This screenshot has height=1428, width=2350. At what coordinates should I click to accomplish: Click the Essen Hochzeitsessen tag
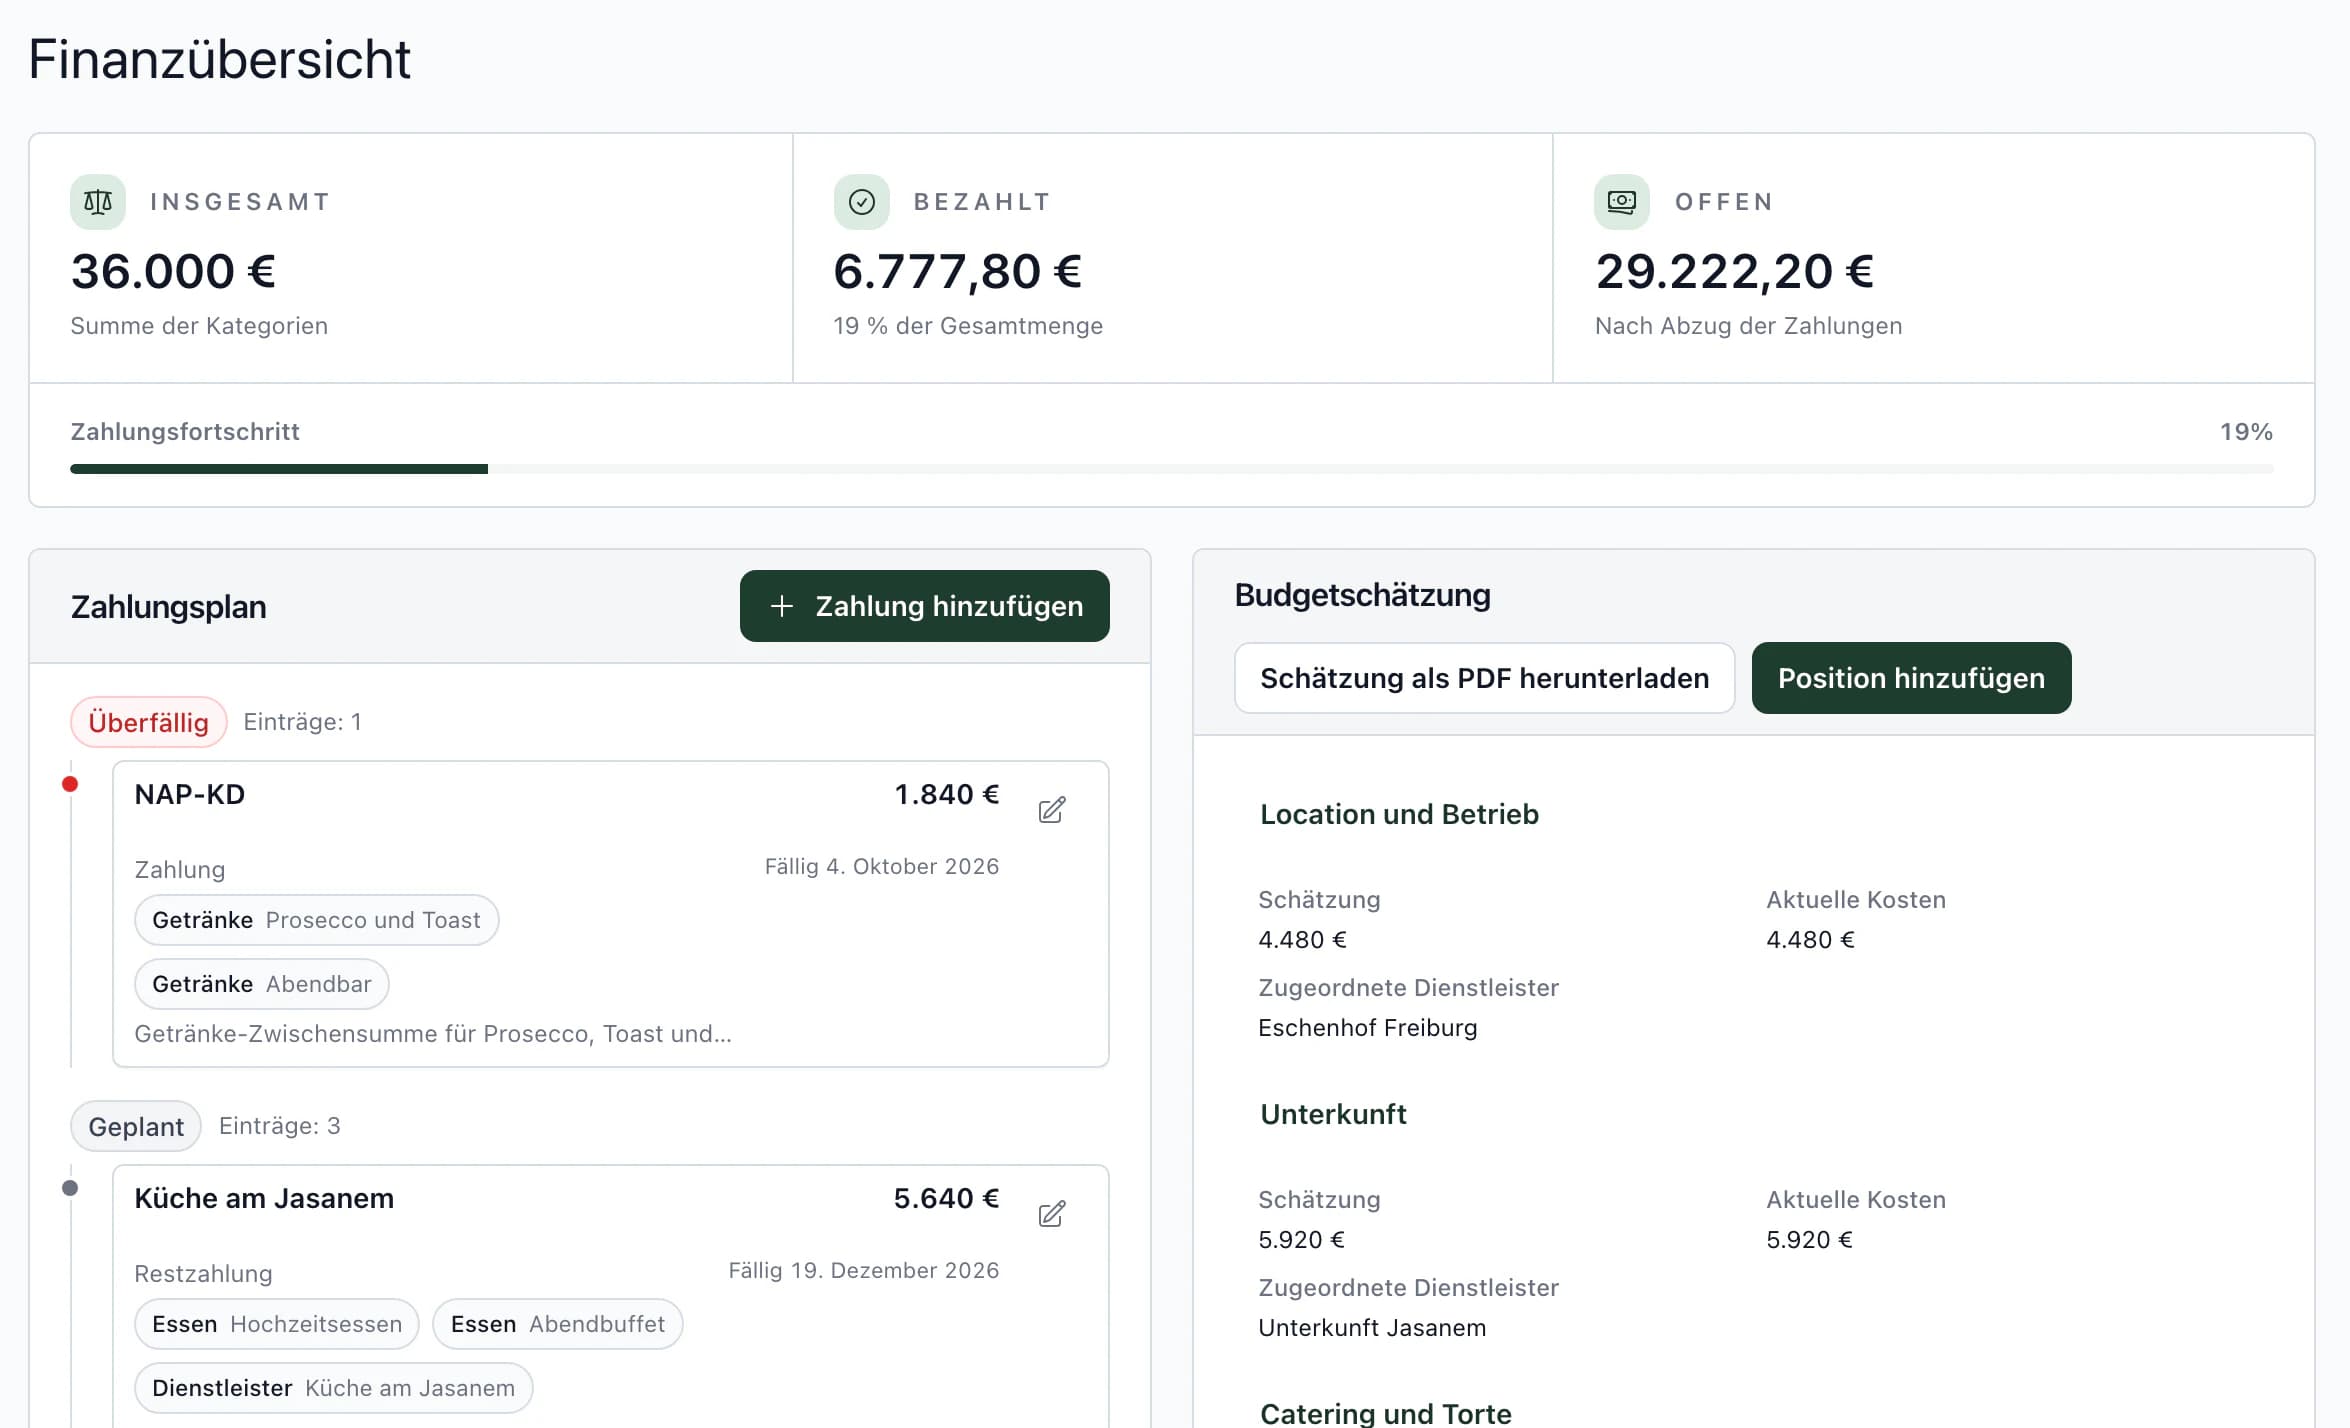pos(277,1324)
